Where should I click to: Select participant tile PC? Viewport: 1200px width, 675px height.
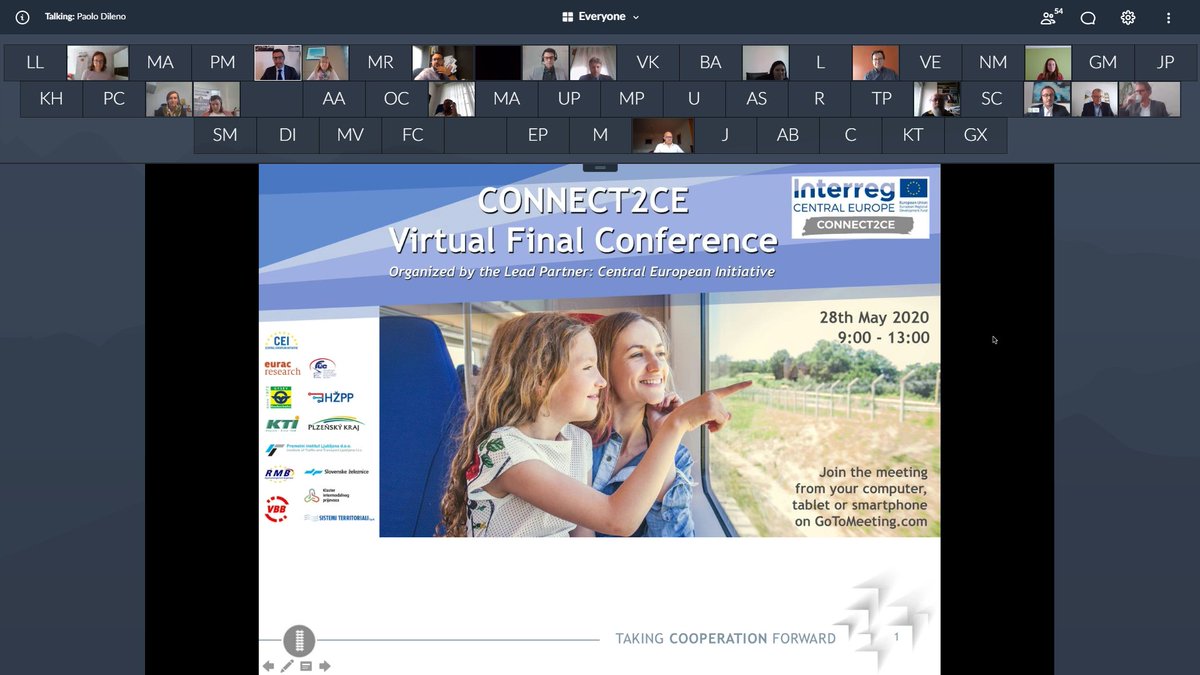[x=114, y=99]
